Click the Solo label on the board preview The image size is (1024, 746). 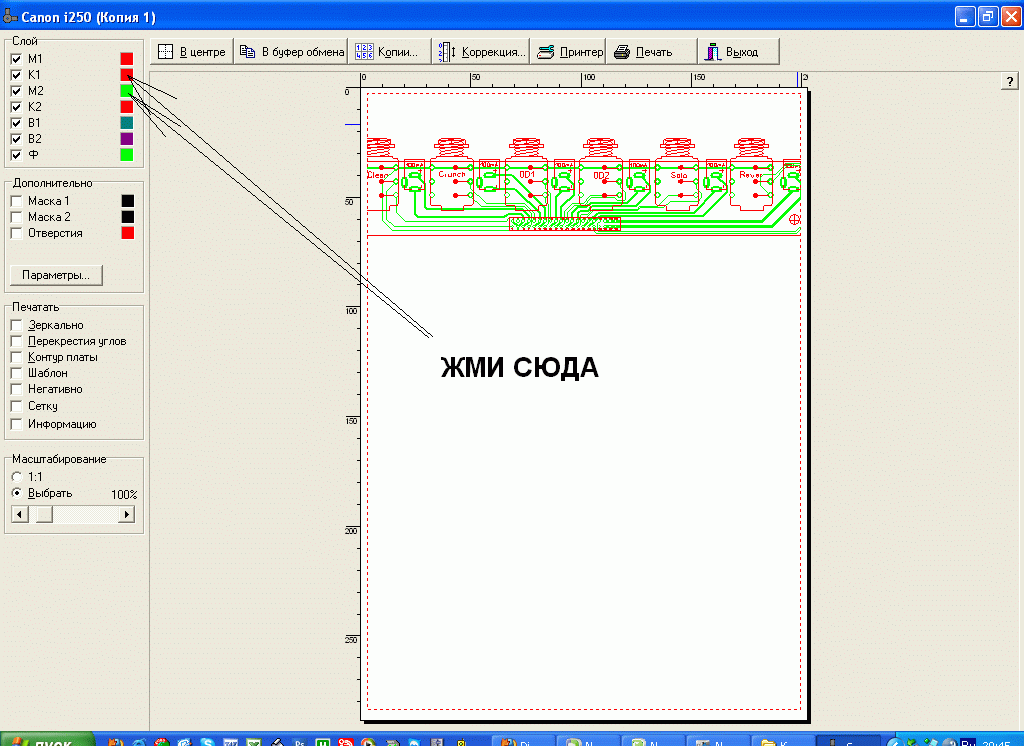pyautogui.click(x=679, y=176)
